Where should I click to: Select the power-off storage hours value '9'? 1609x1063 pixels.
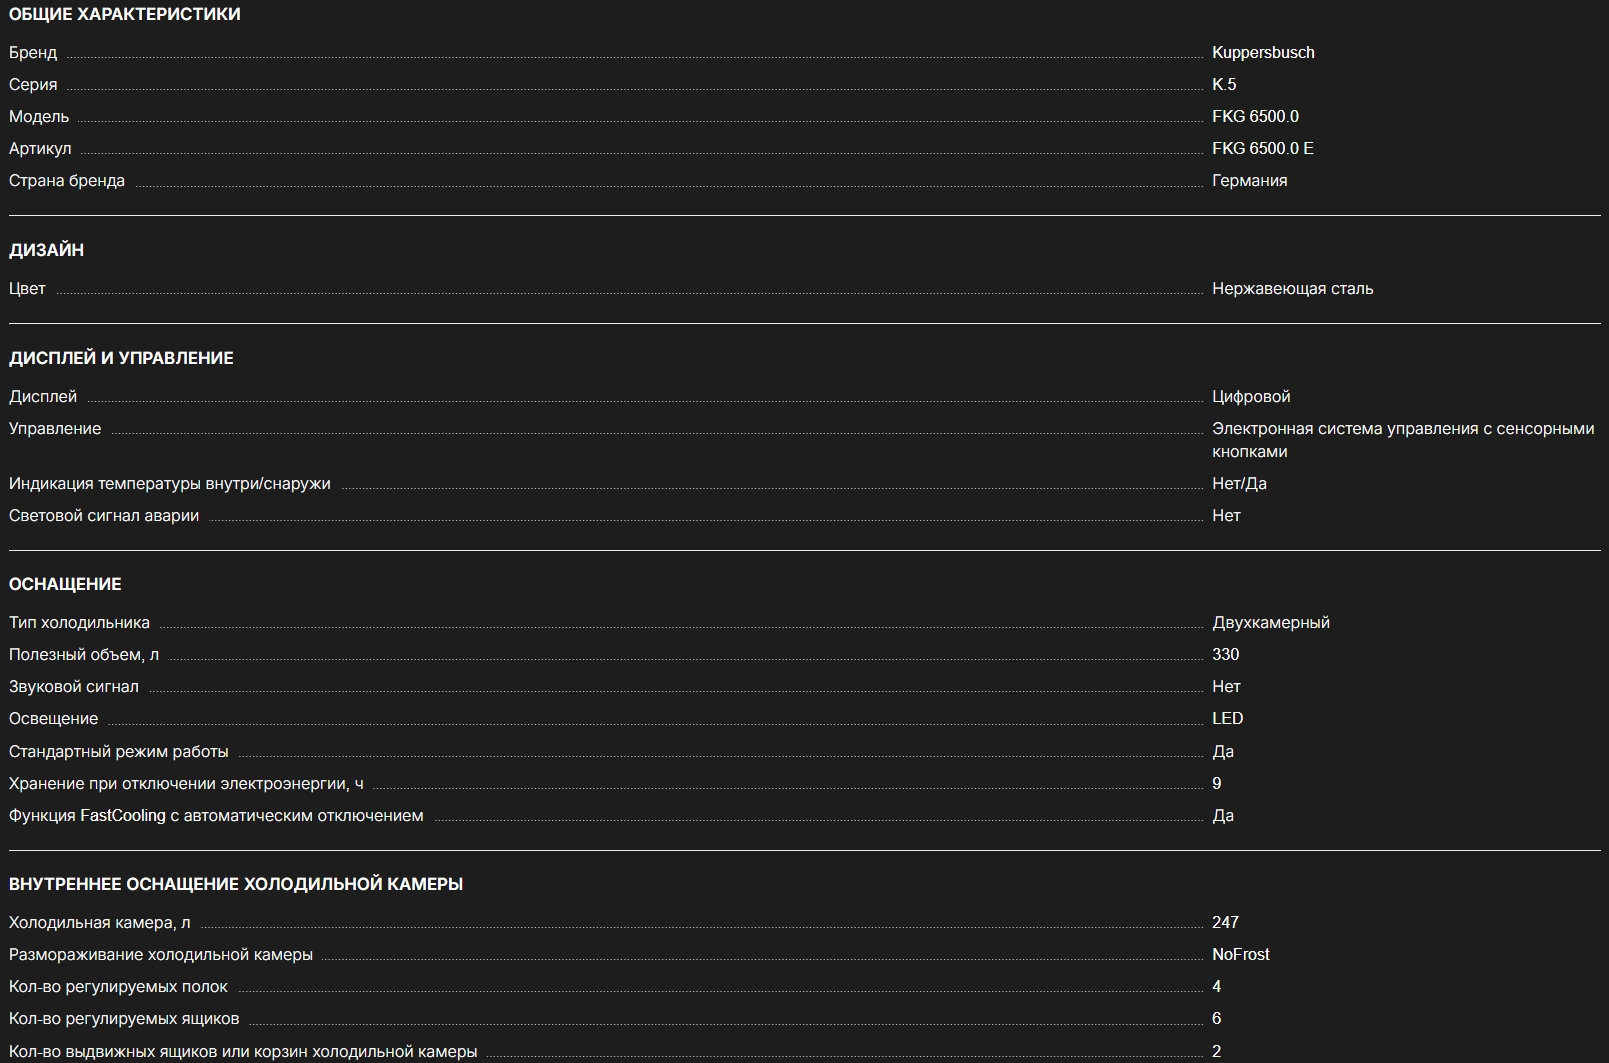tap(1217, 783)
